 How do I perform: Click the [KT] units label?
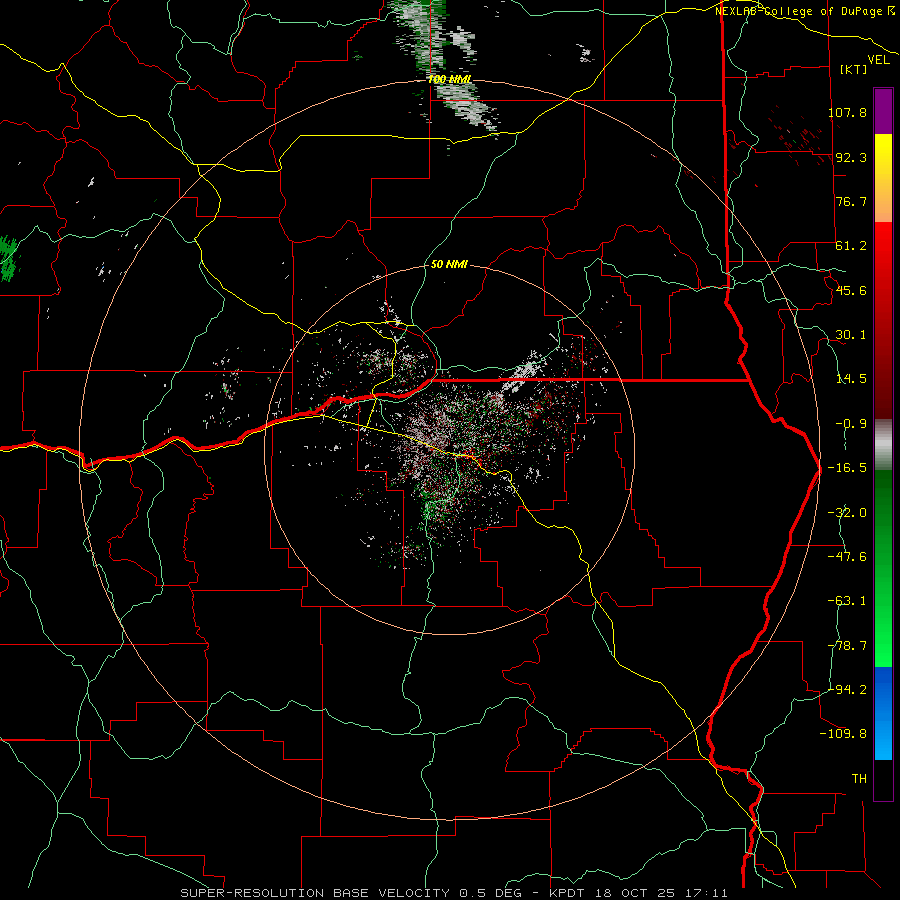pyautogui.click(x=854, y=69)
